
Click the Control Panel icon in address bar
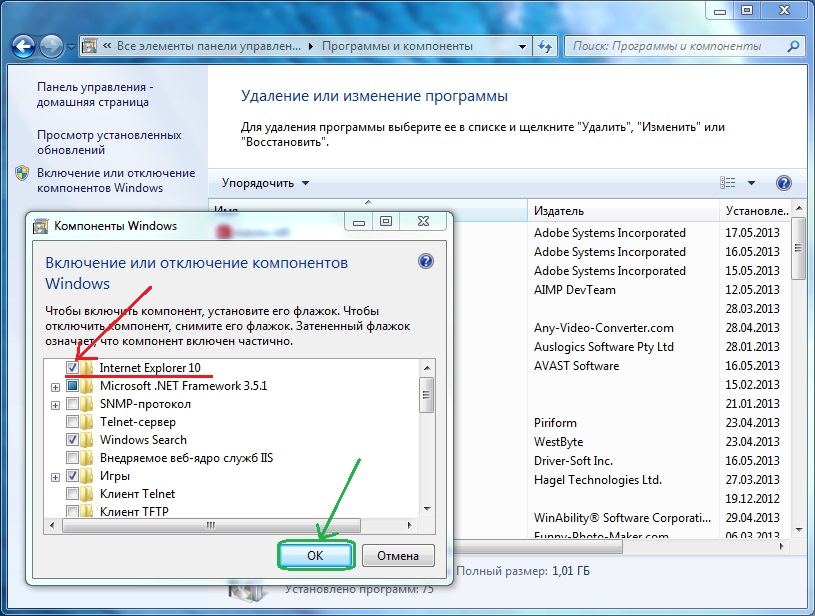[x=89, y=46]
